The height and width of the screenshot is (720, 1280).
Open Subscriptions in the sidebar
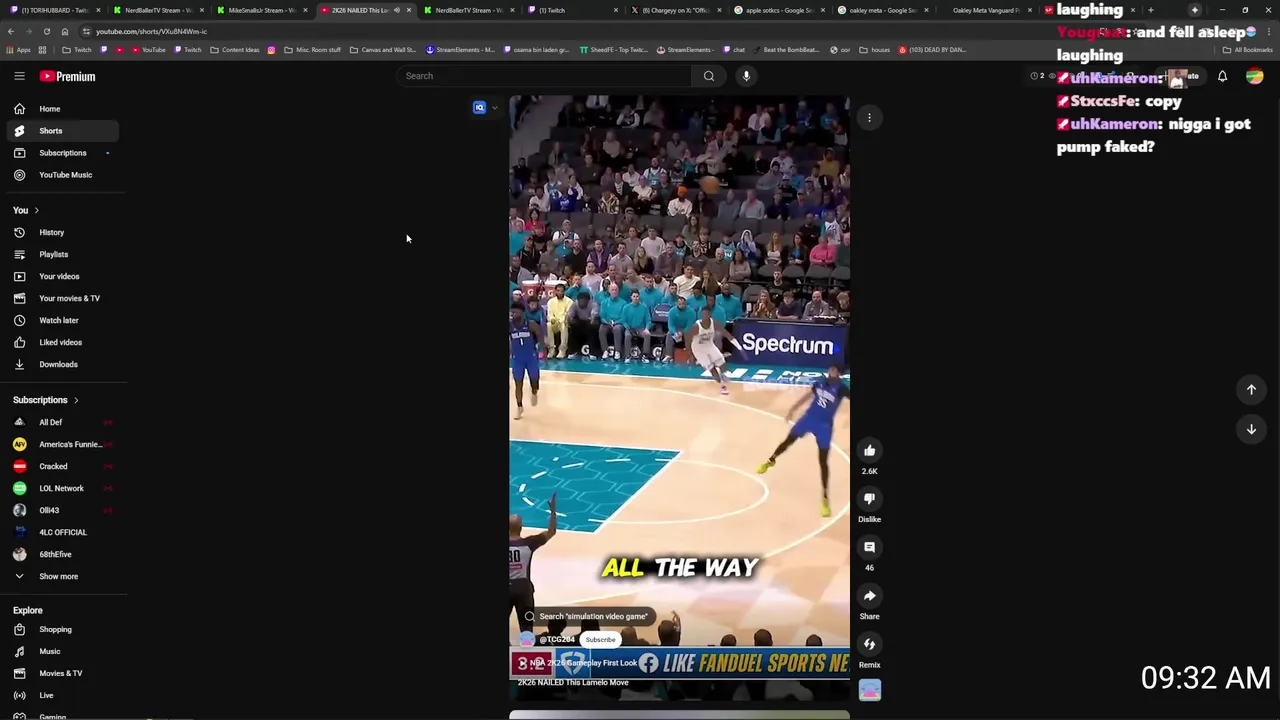click(63, 153)
